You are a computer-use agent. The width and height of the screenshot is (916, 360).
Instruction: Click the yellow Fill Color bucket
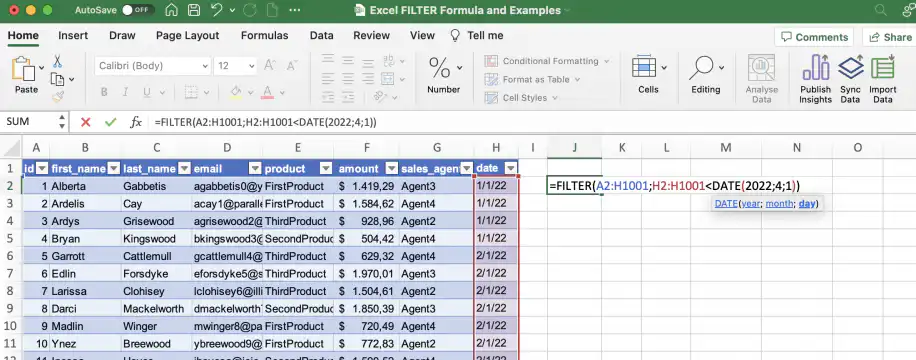click(x=236, y=92)
